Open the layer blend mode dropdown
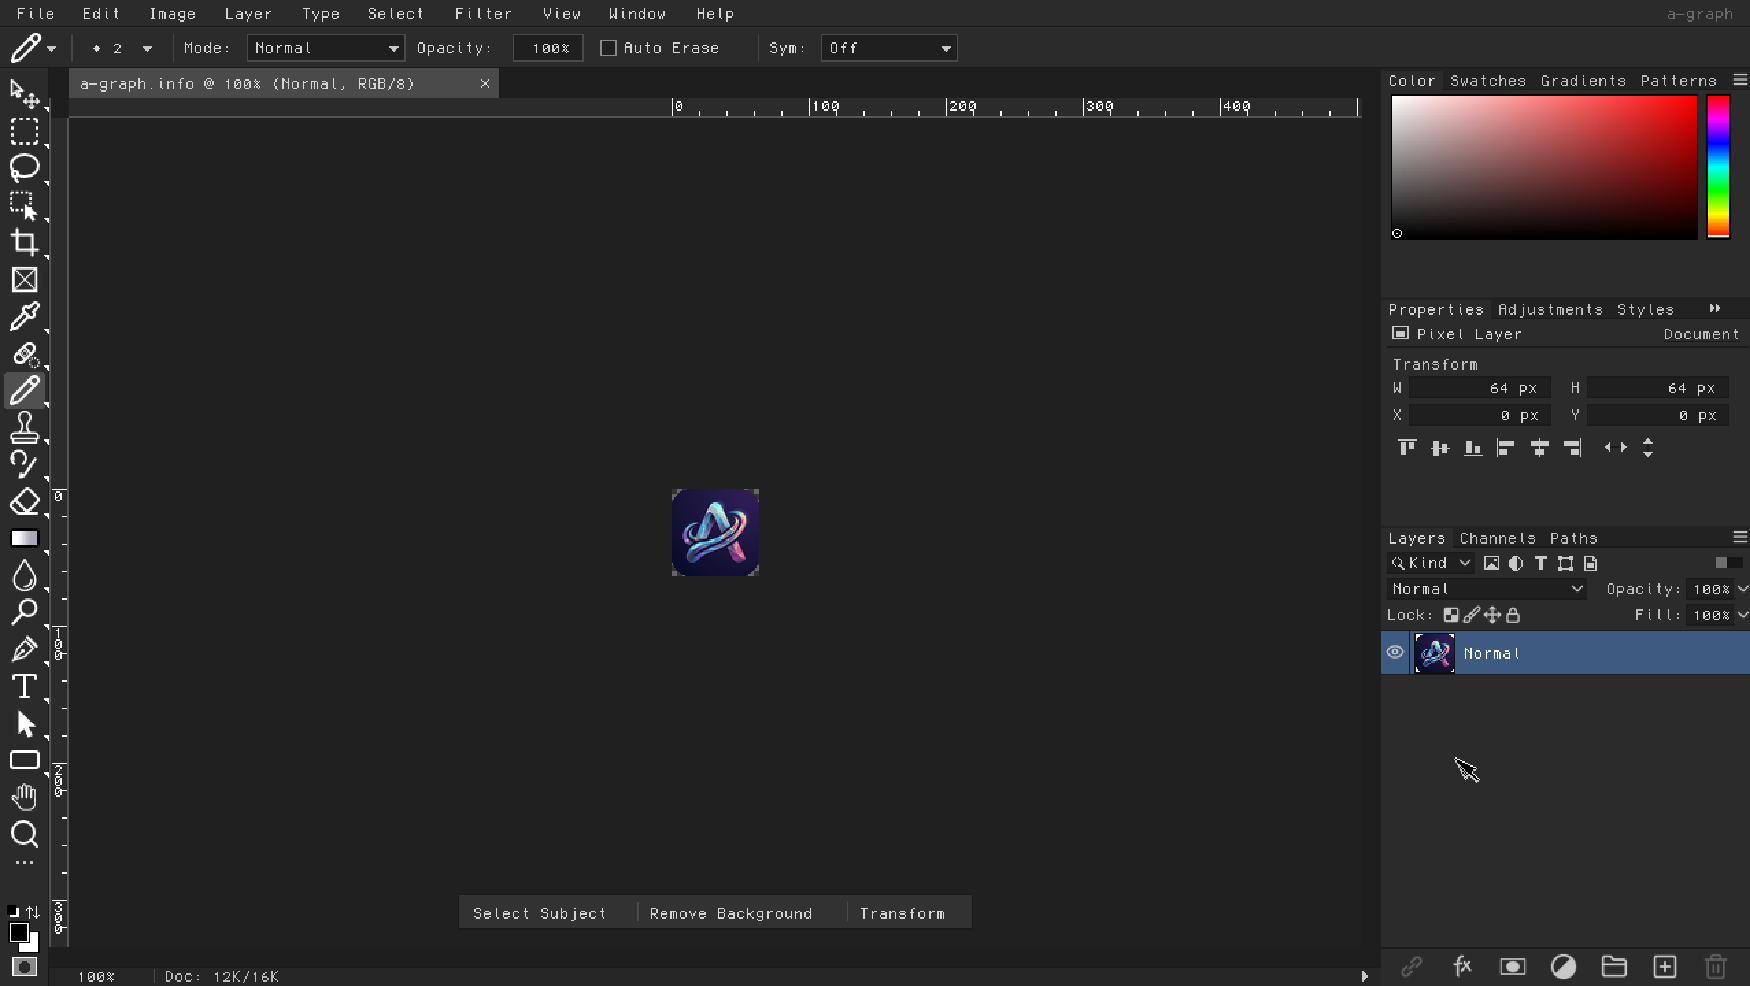Viewport: 1750px width, 986px height. pos(1487,589)
